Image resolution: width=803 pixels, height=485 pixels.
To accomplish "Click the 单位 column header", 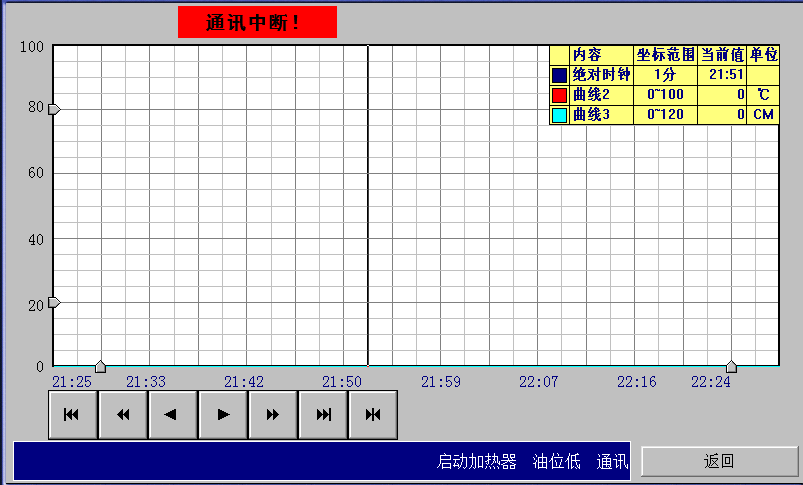I will point(764,55).
